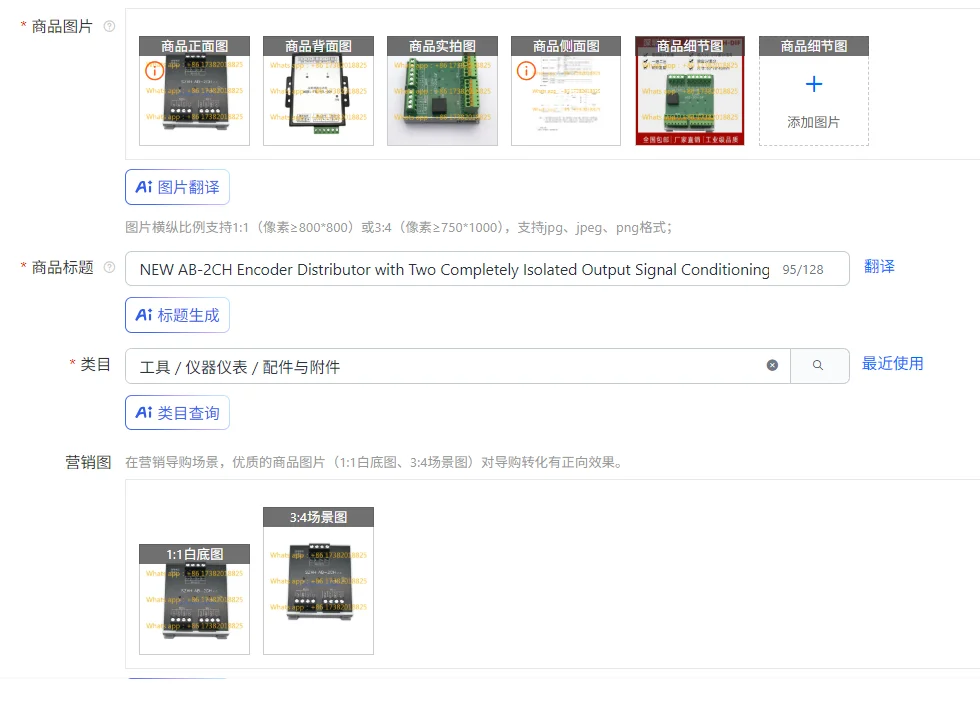Open the 类目 selection field 工具/仪器仪表
Viewport: 980px width, 719px height.
[x=458, y=366]
